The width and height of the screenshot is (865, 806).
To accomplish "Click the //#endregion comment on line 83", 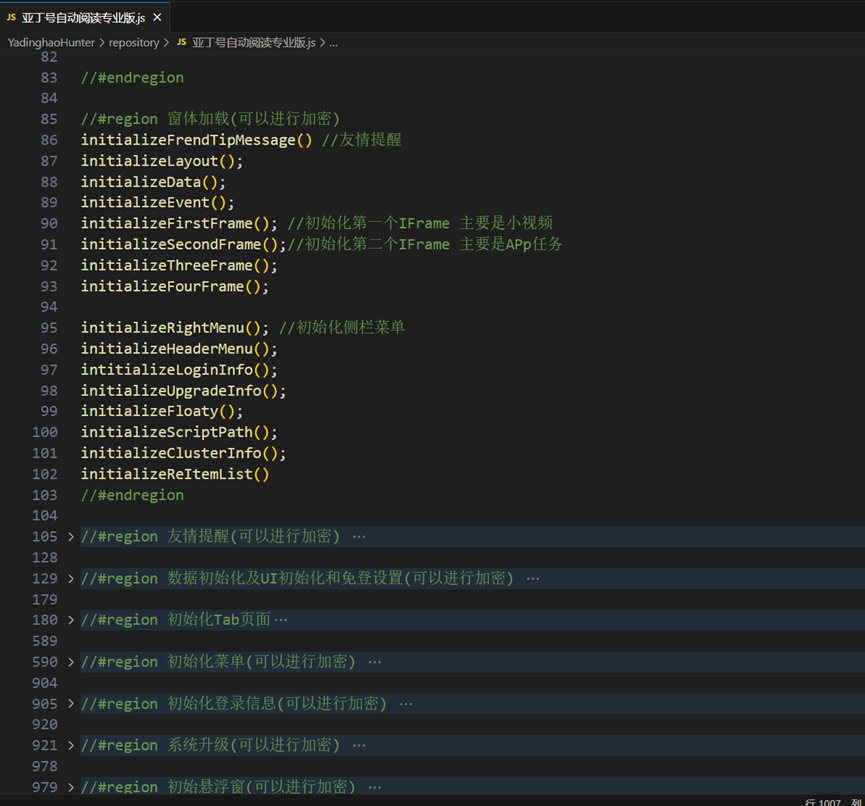I will tap(132, 78).
